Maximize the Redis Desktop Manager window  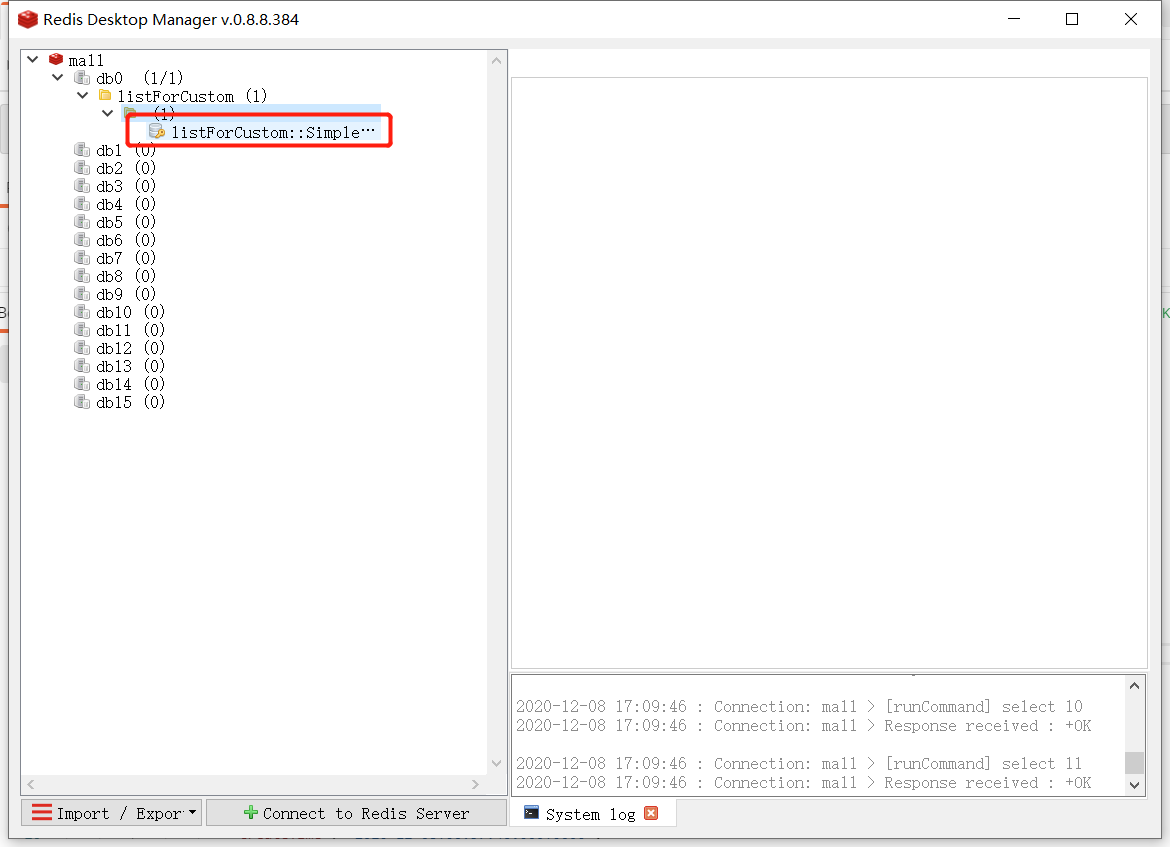(x=1072, y=19)
